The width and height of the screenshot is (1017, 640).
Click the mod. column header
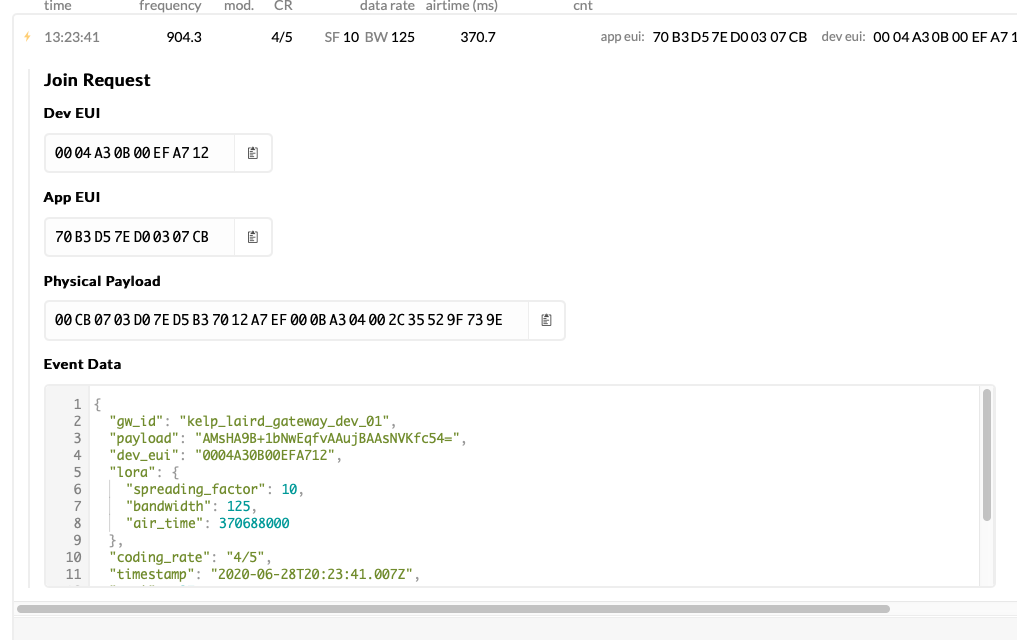(239, 6)
